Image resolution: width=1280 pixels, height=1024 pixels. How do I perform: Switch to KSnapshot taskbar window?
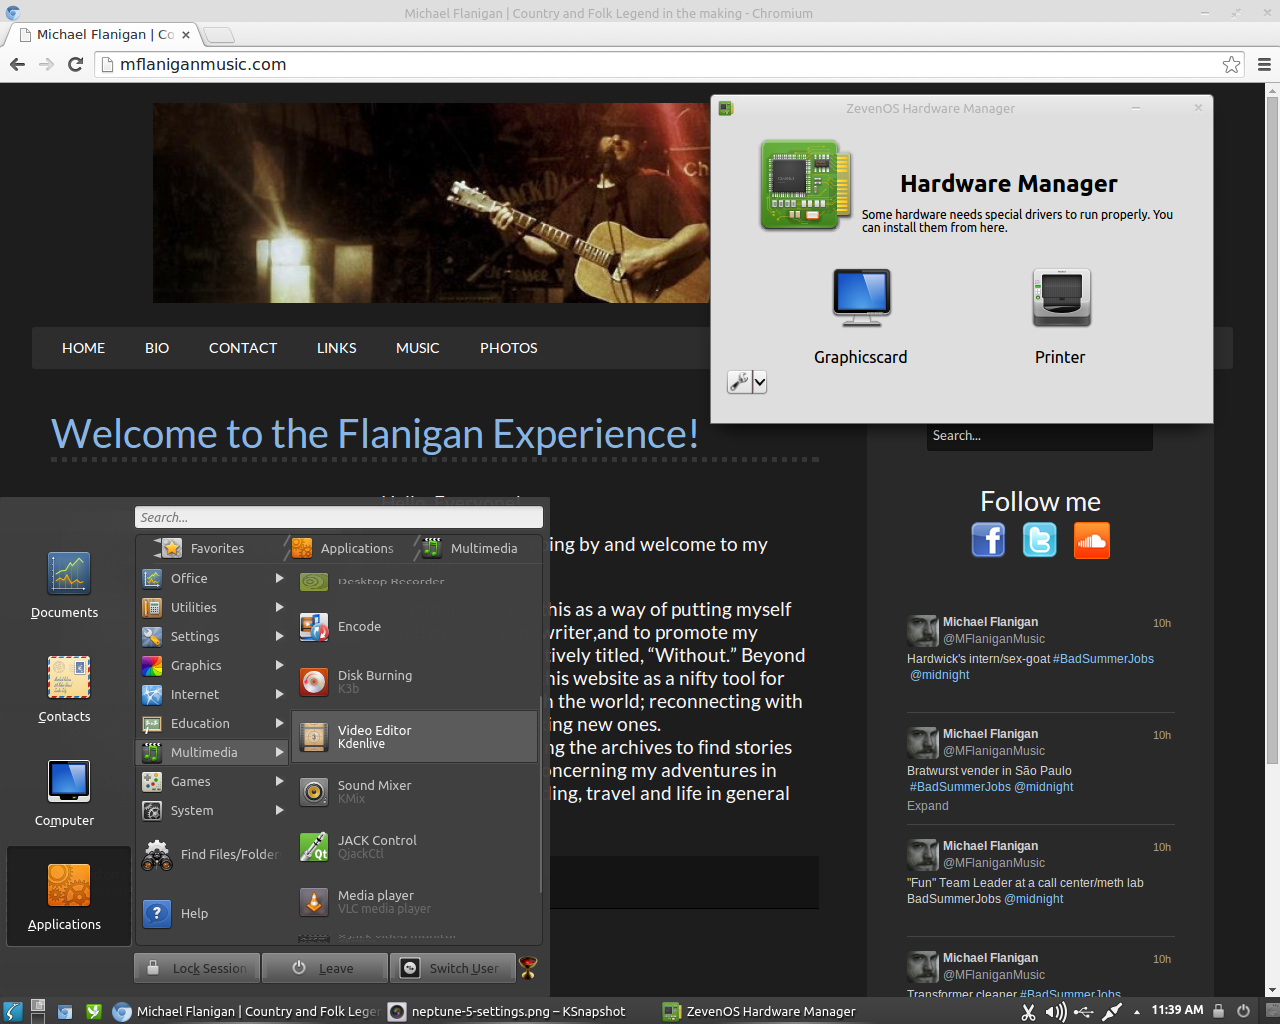[508, 1011]
